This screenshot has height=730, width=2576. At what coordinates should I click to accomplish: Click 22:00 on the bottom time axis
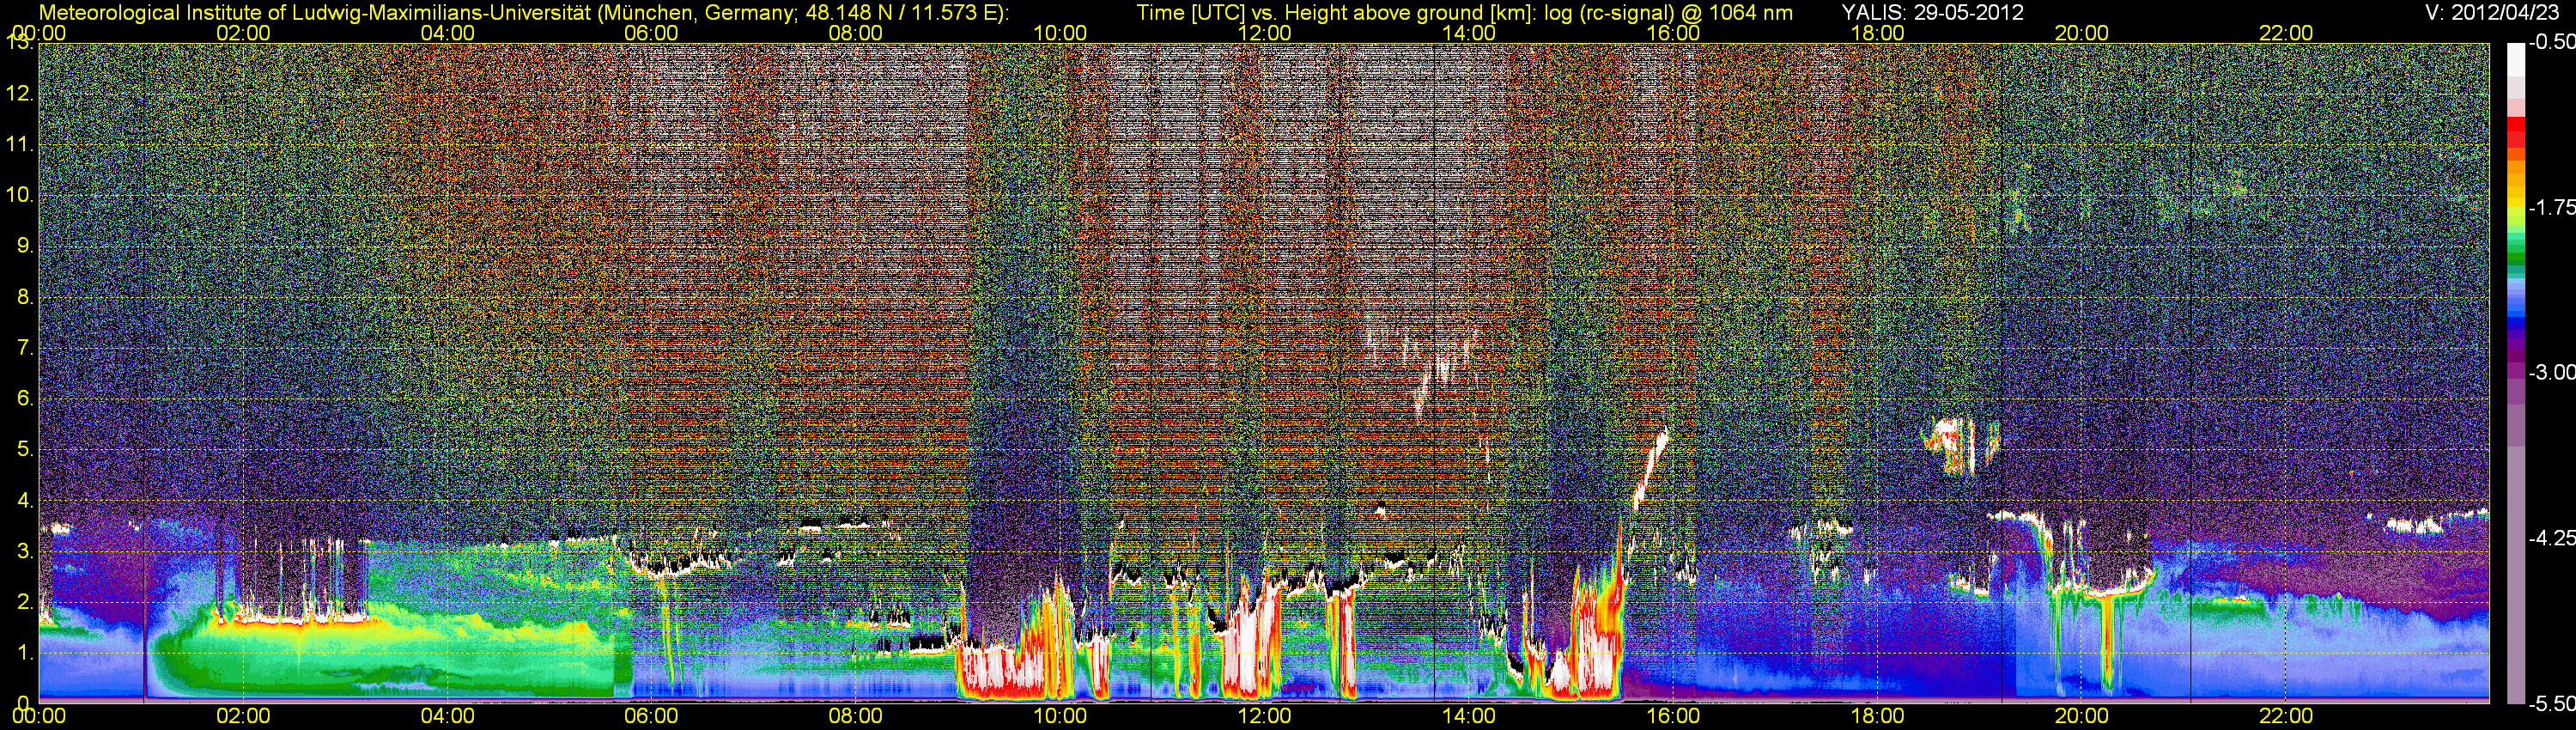2286,716
